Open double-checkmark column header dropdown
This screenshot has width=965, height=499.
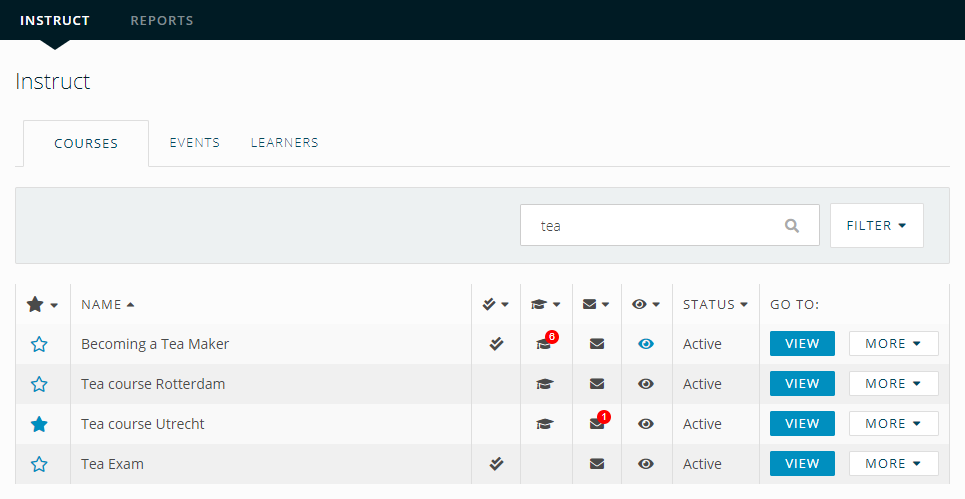click(495, 305)
